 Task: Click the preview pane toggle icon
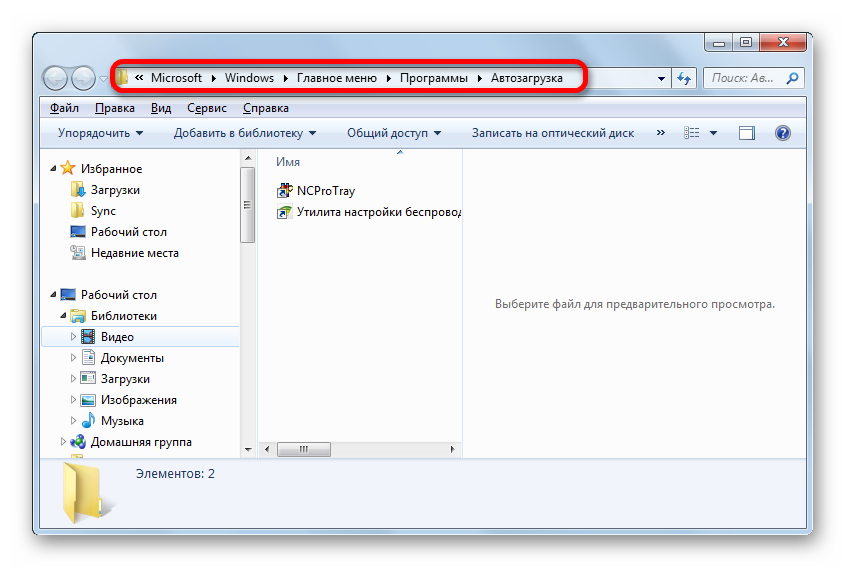pos(746,133)
